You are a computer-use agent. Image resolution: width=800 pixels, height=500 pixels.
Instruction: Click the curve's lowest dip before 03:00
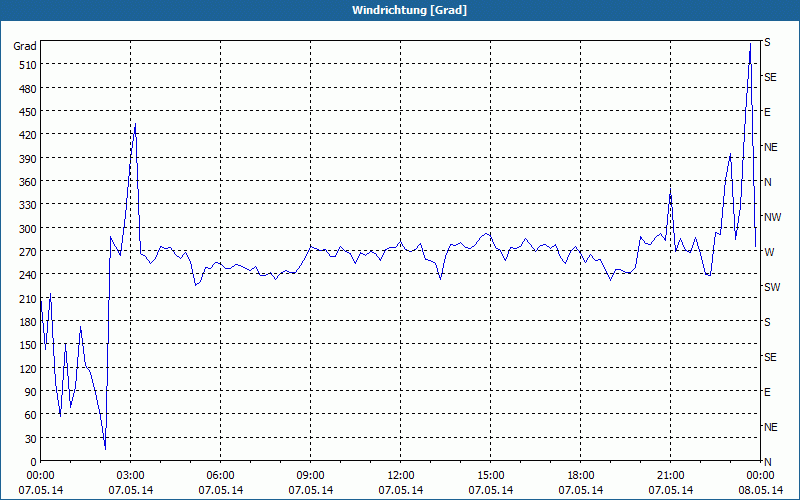[x=105, y=448]
